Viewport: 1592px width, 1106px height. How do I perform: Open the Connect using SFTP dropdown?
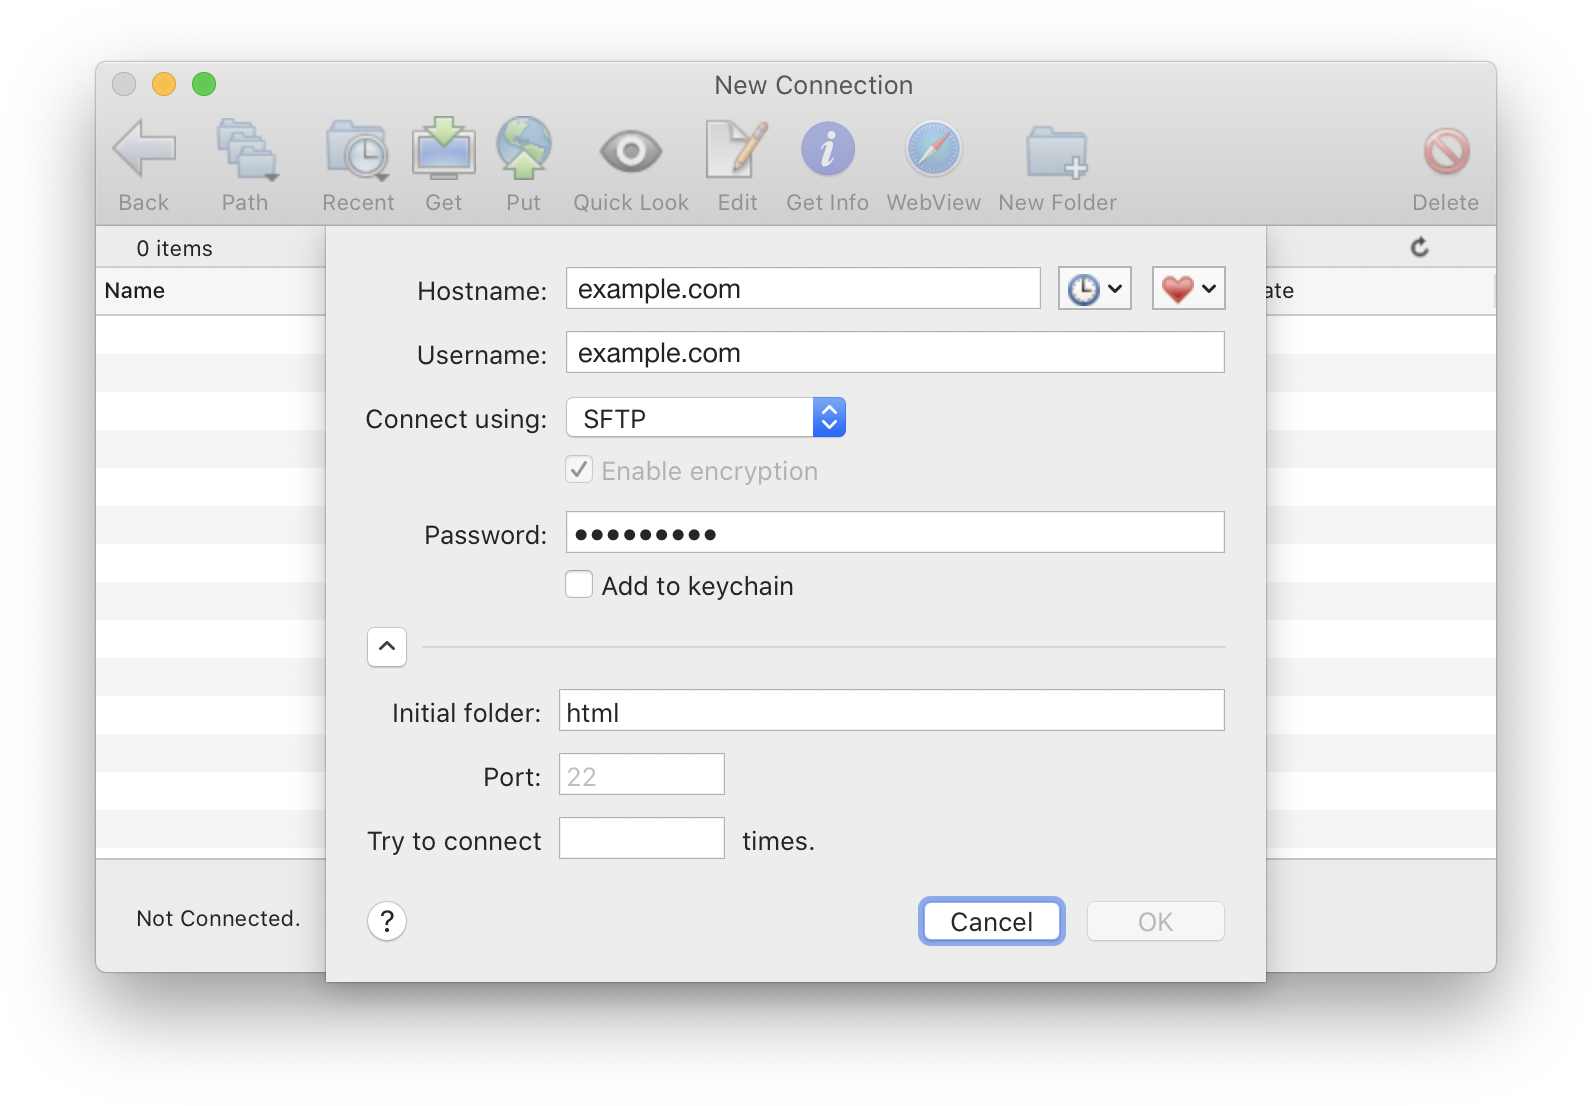click(706, 418)
